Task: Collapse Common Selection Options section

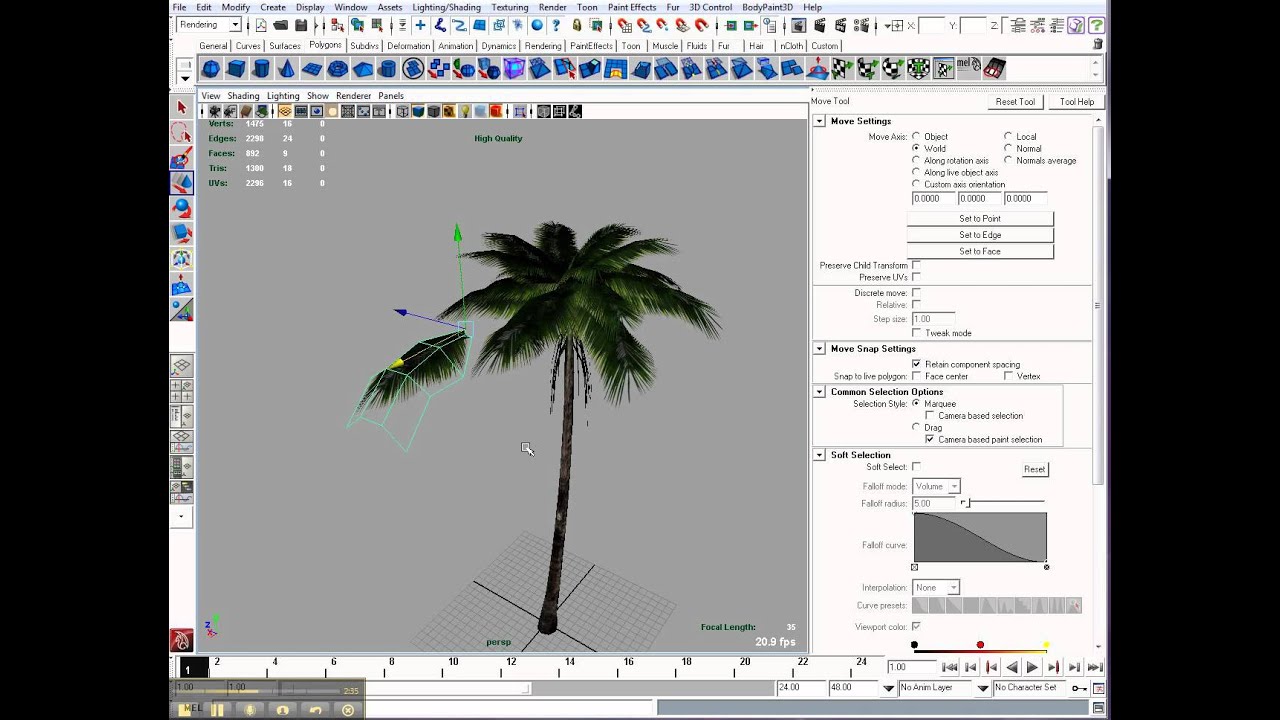Action: [x=819, y=392]
